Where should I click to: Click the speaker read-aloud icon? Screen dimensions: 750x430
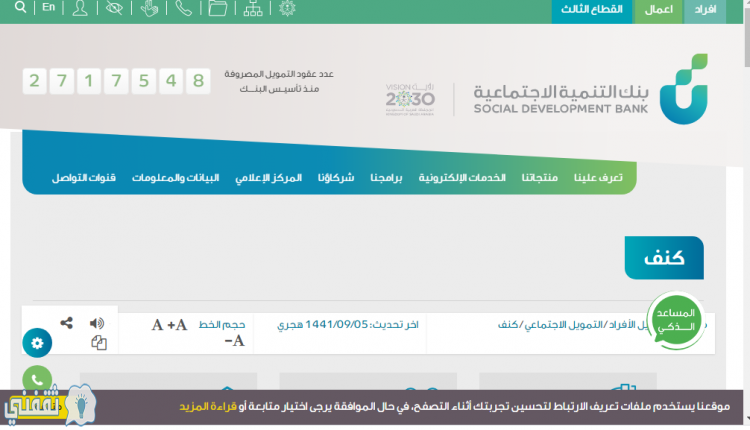coord(97,323)
